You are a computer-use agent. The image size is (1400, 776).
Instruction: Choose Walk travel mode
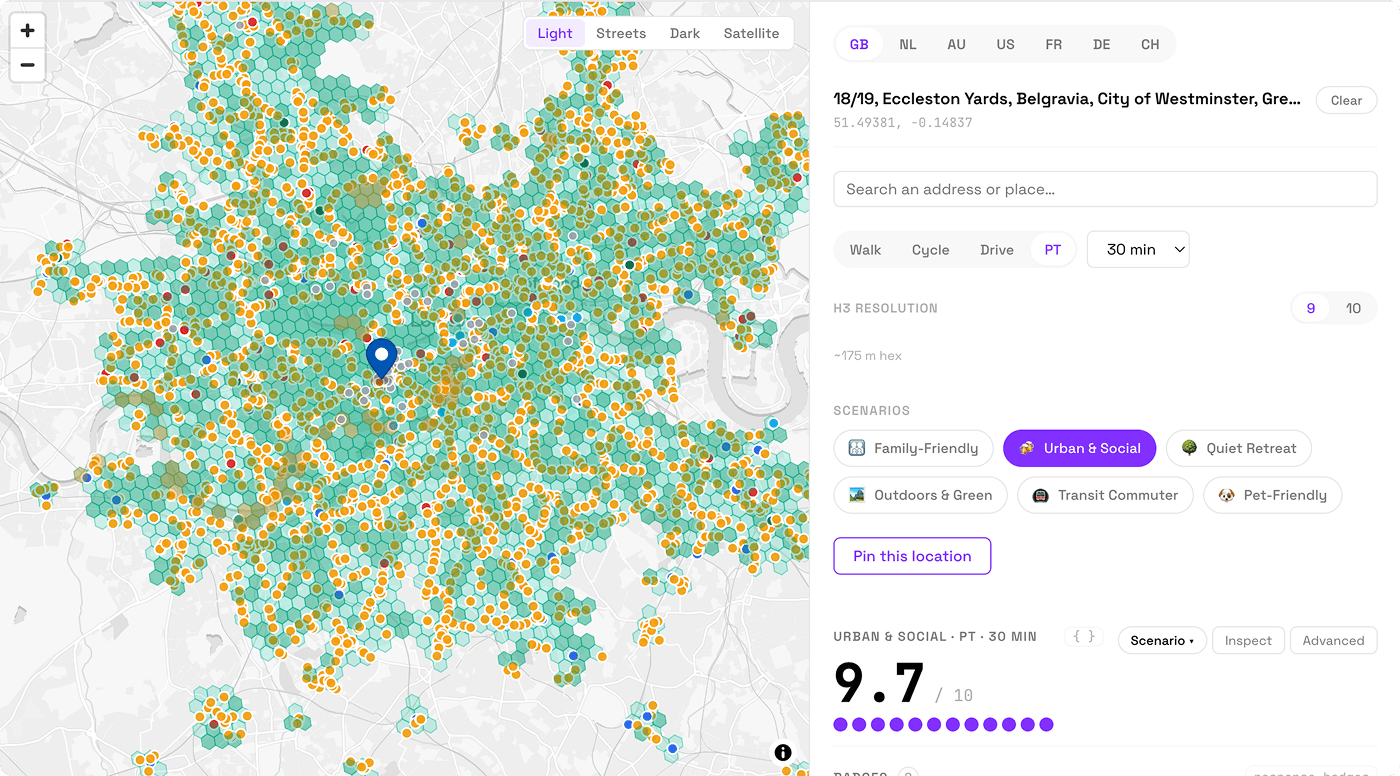click(865, 250)
